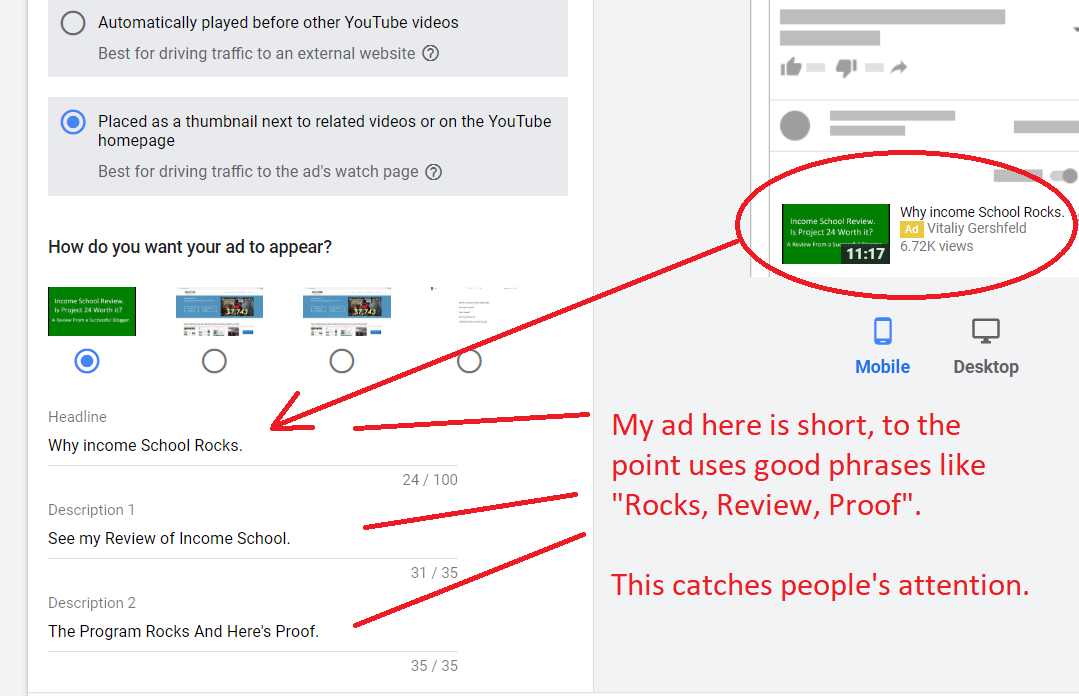Switch preview to Desktop
Screen dimensions: 1079x696
click(985, 346)
